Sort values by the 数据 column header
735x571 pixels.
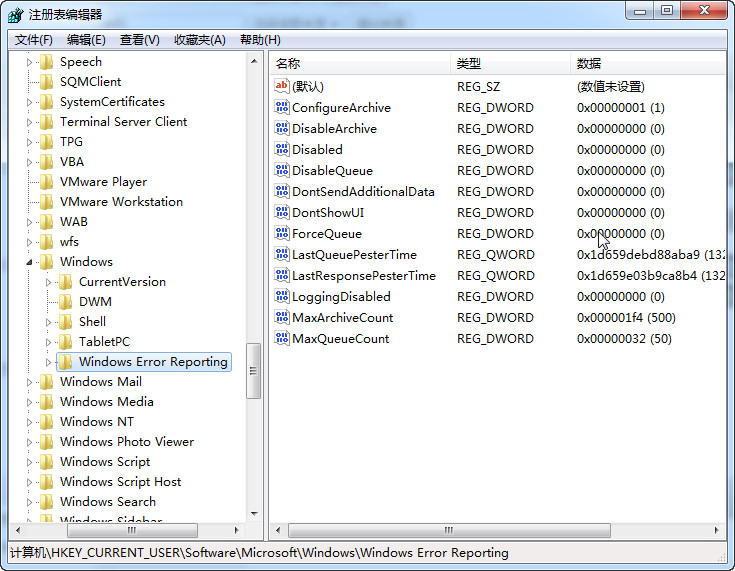pos(648,63)
